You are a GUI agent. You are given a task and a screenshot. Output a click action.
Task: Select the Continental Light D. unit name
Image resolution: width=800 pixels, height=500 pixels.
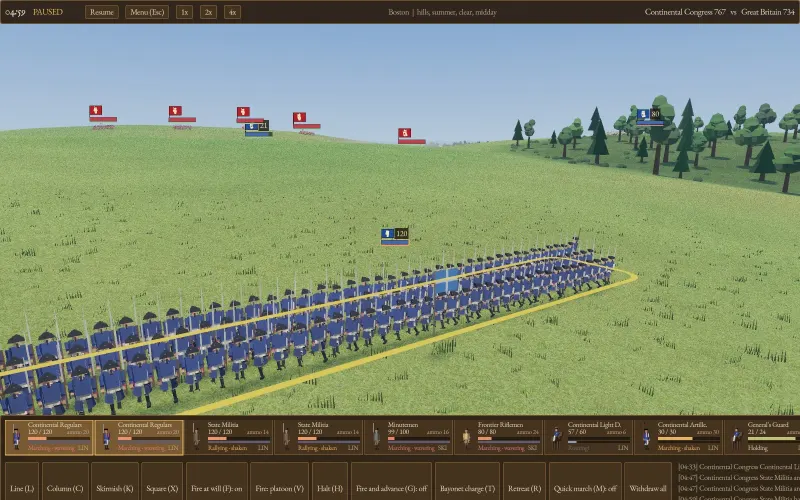(594, 424)
